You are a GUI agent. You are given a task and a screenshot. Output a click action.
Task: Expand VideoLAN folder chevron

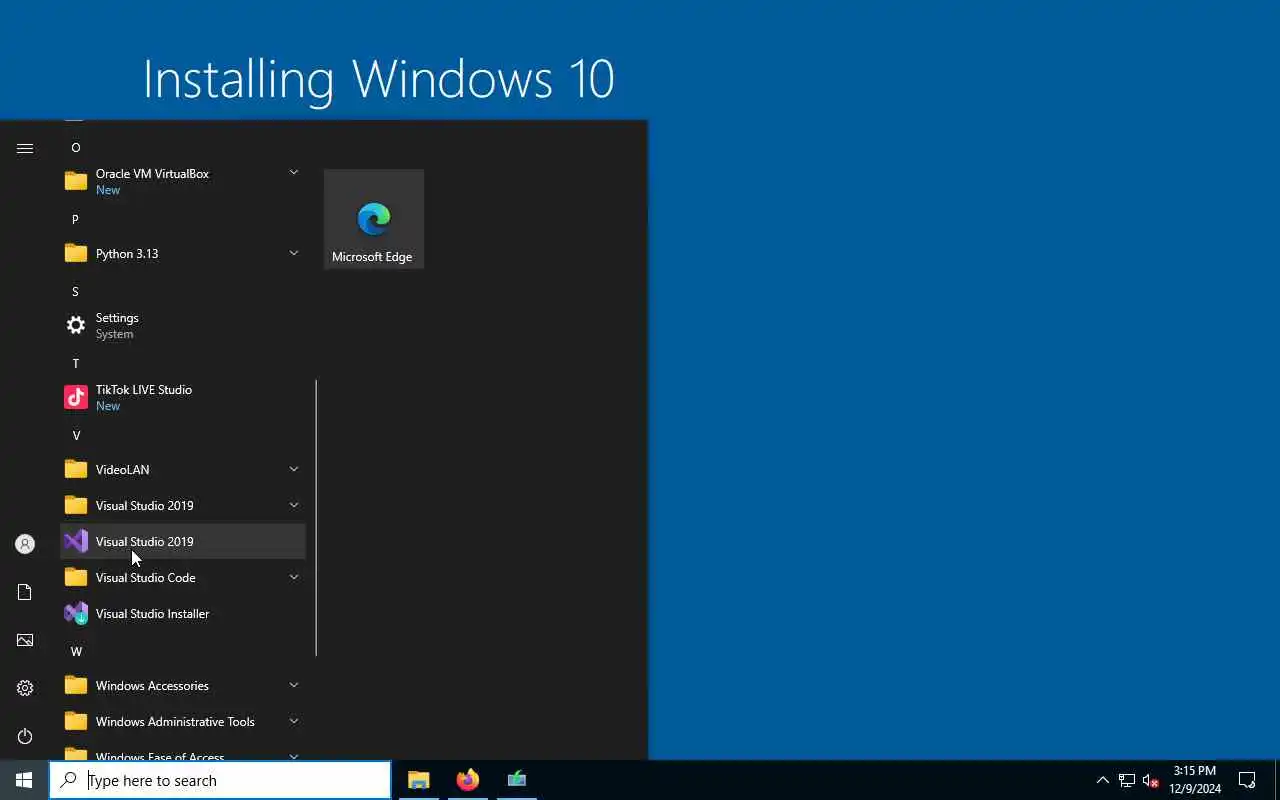pyautogui.click(x=294, y=469)
